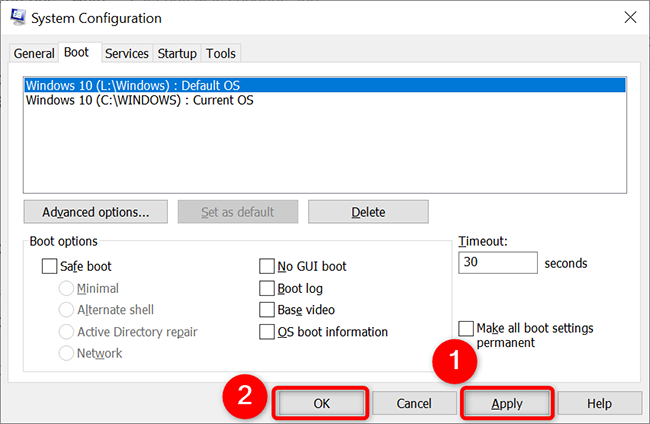Tick the No GUI boot checkbox
The width and height of the screenshot is (650, 424).
[267, 267]
